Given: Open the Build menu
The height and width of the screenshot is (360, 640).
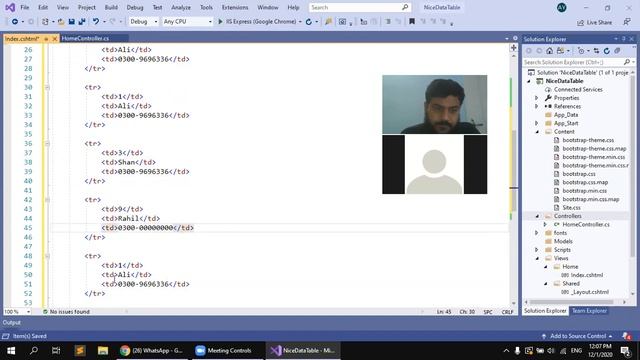Looking at the screenshot, I should tap(111, 7).
